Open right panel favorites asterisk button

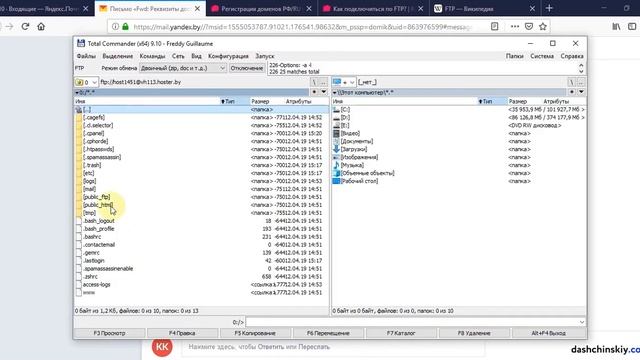pyautogui.click(x=572, y=92)
